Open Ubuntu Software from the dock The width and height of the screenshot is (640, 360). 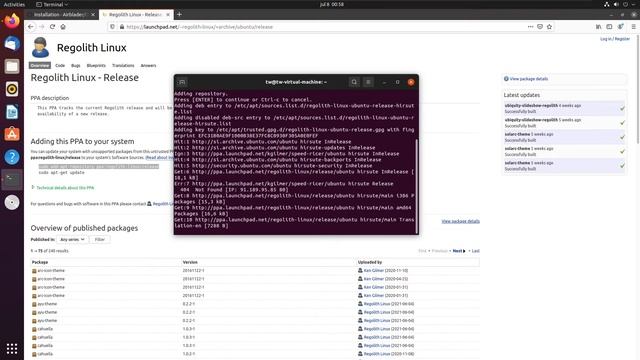click(12, 134)
